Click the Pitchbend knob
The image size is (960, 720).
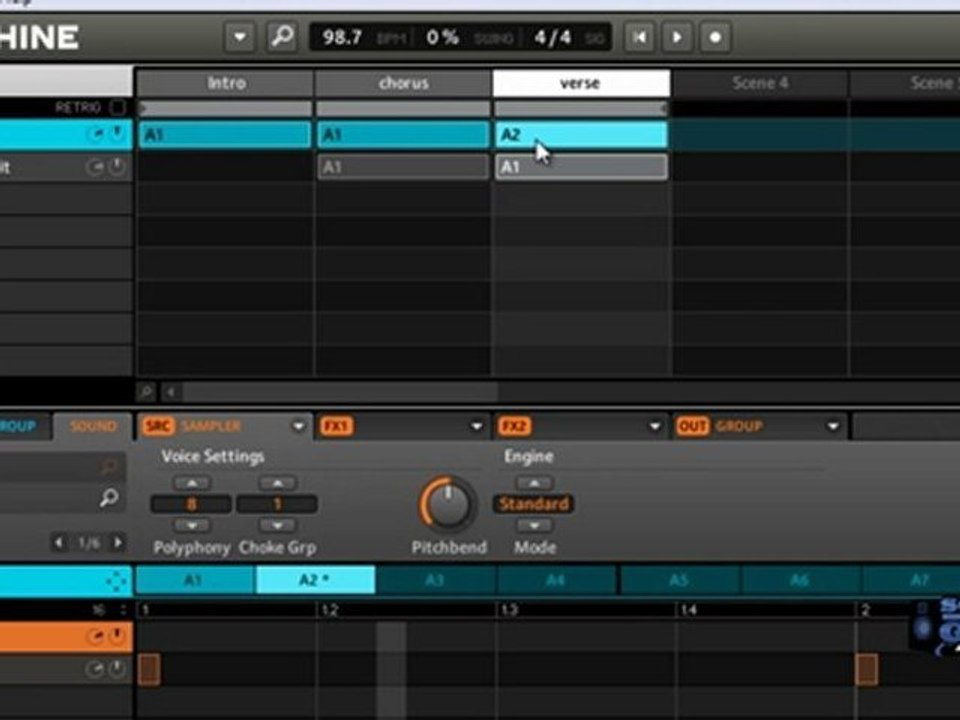coord(448,504)
